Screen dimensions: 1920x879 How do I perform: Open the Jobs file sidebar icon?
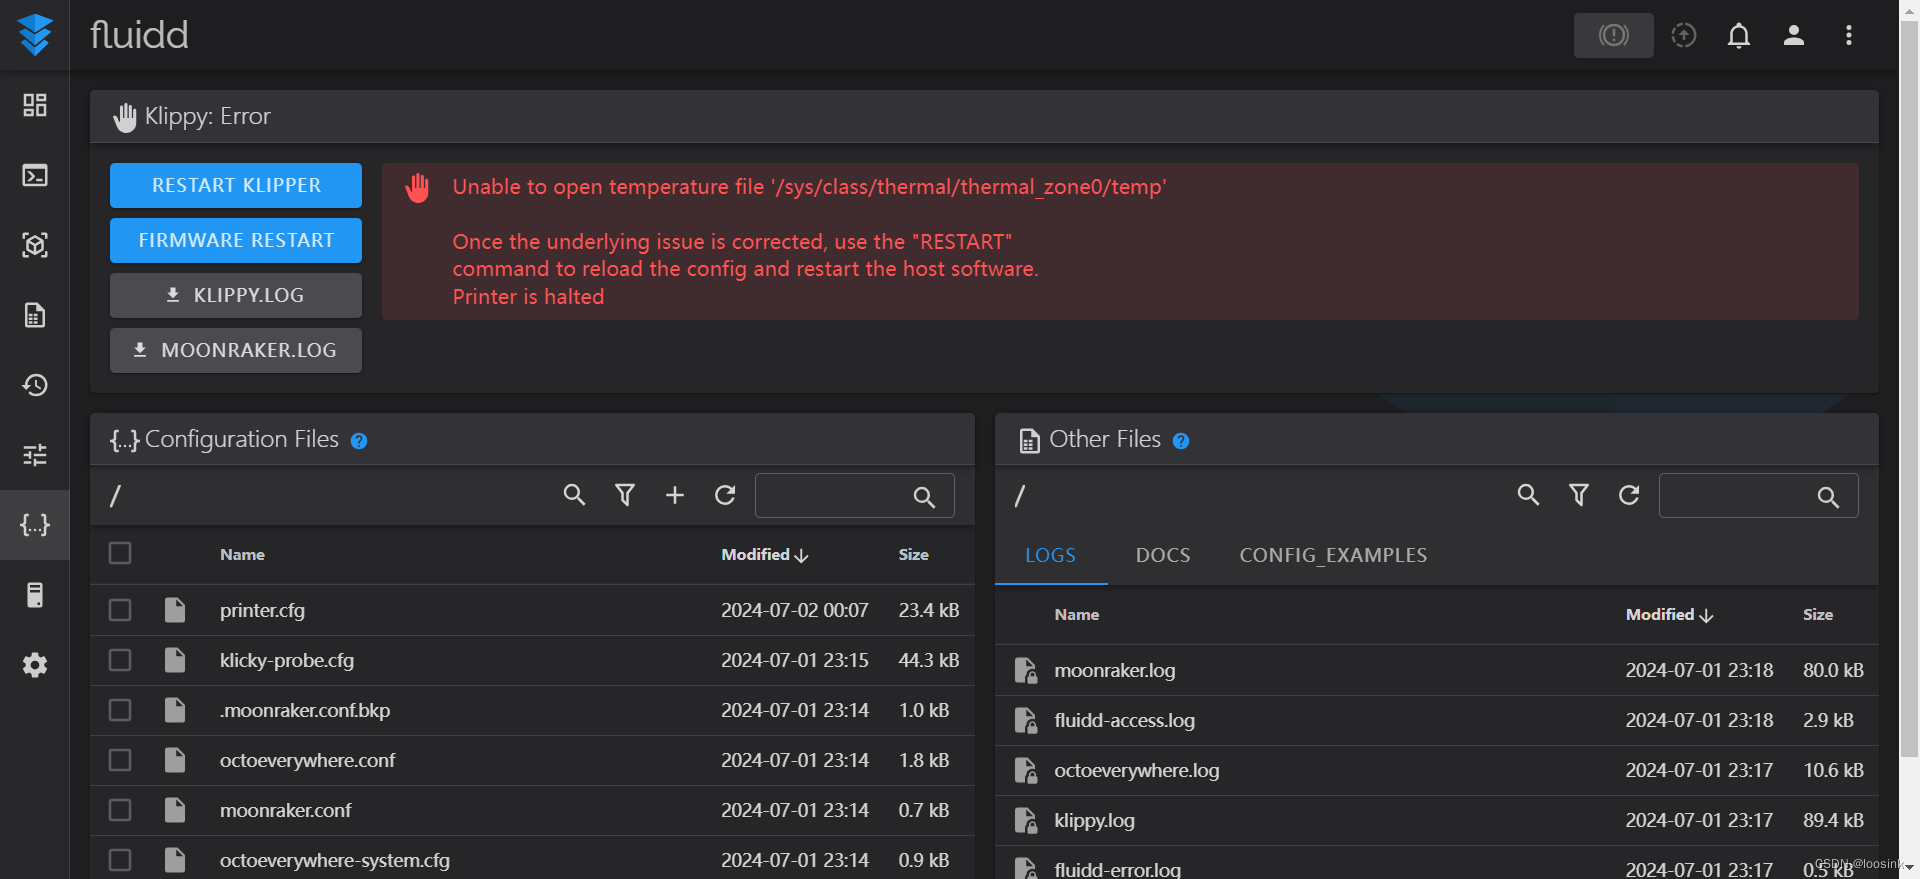click(35, 315)
